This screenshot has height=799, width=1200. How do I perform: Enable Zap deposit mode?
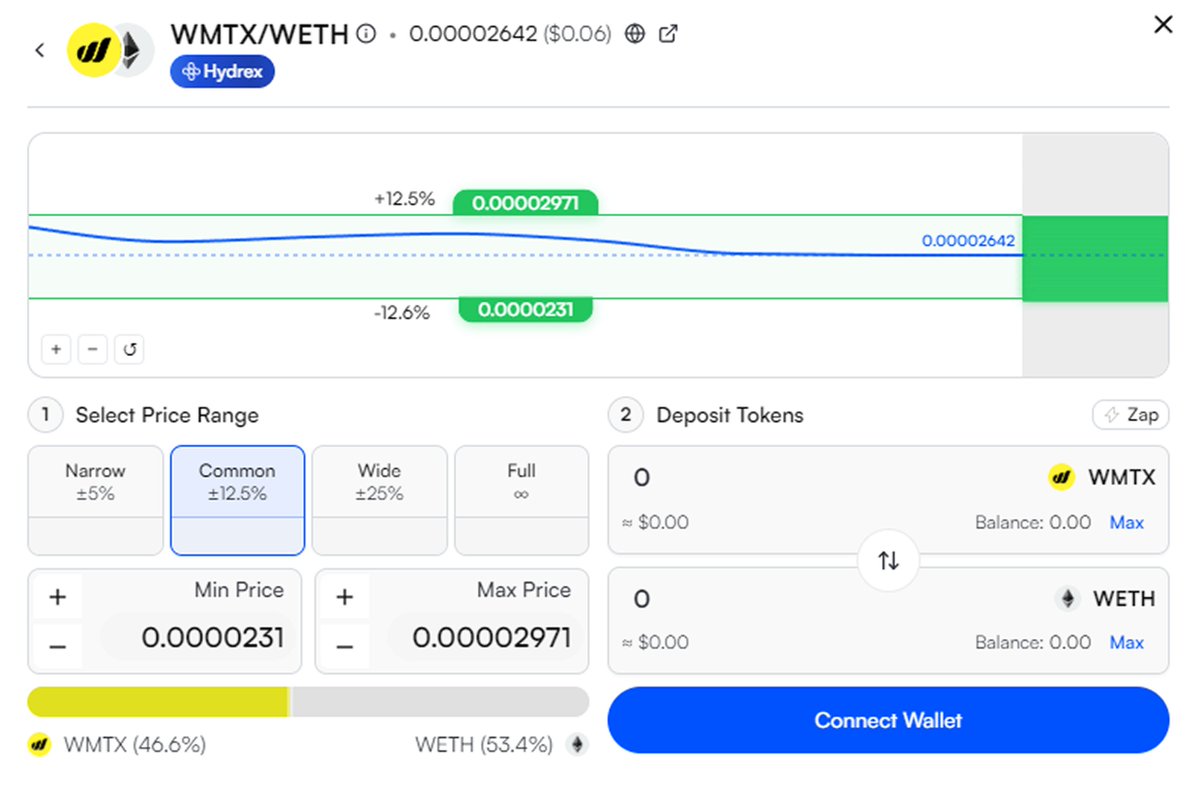[1130, 415]
